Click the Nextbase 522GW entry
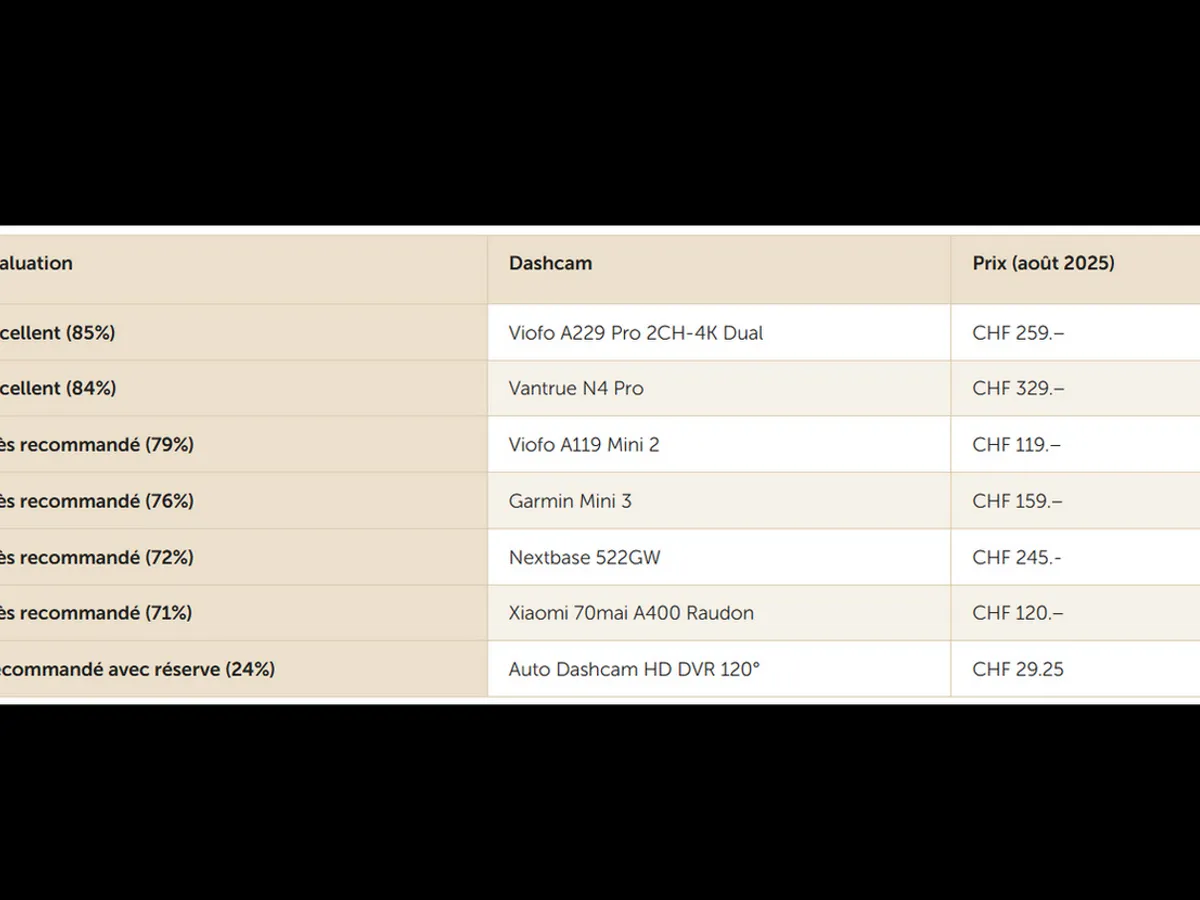 tap(584, 557)
